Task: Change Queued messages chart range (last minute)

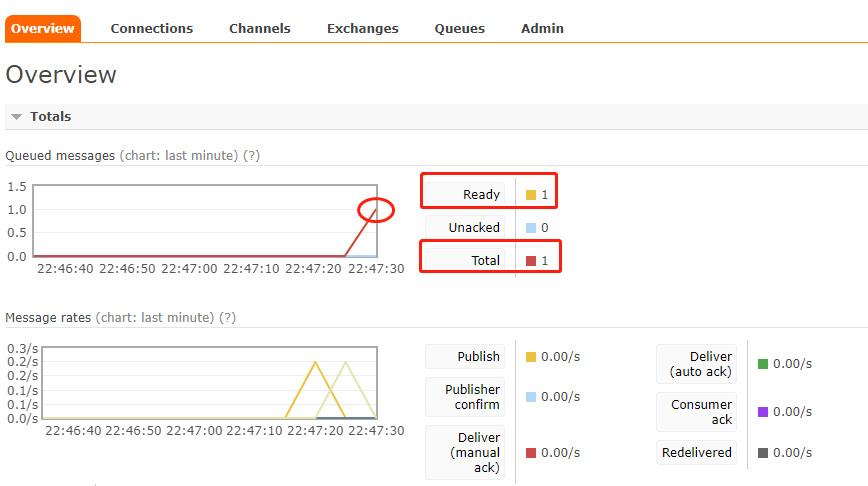Action: point(178,156)
